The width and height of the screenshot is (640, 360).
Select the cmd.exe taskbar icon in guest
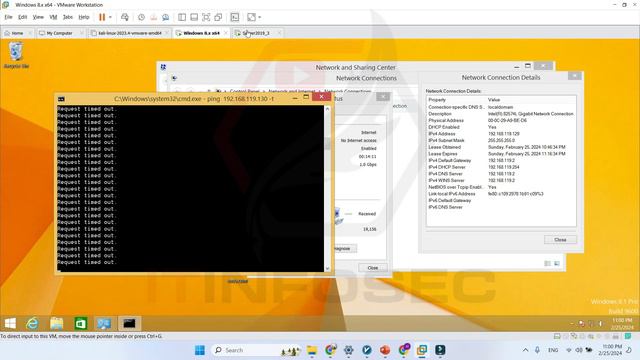point(129,324)
